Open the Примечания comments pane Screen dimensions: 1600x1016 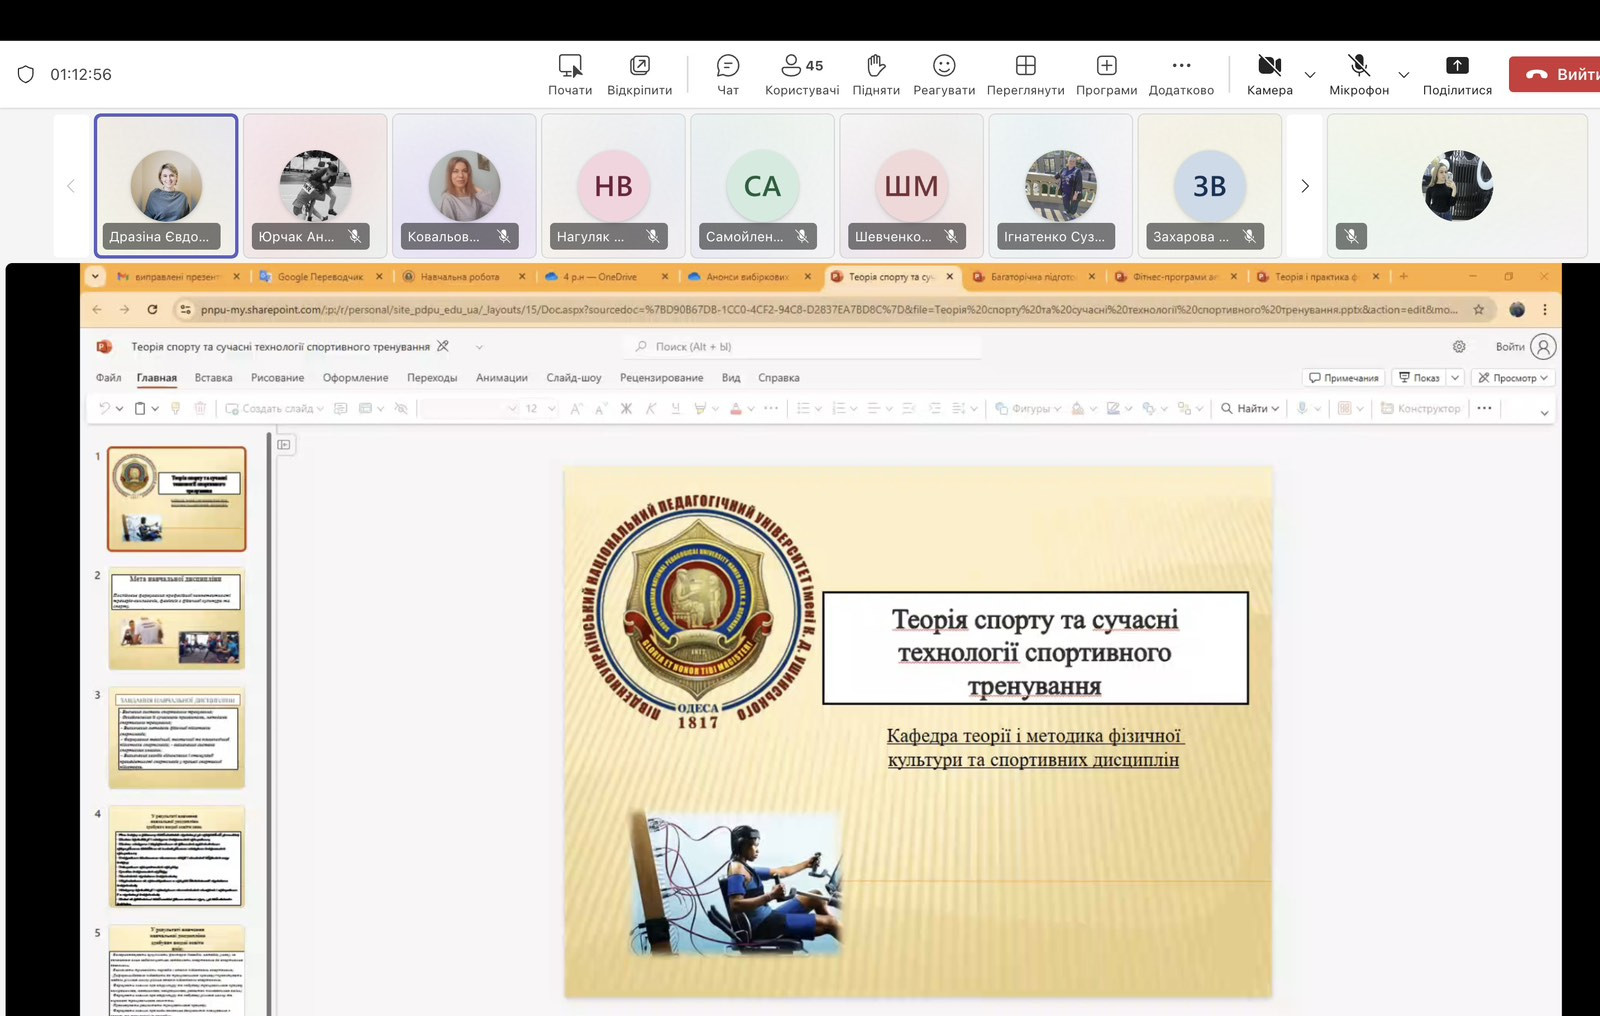[1344, 378]
